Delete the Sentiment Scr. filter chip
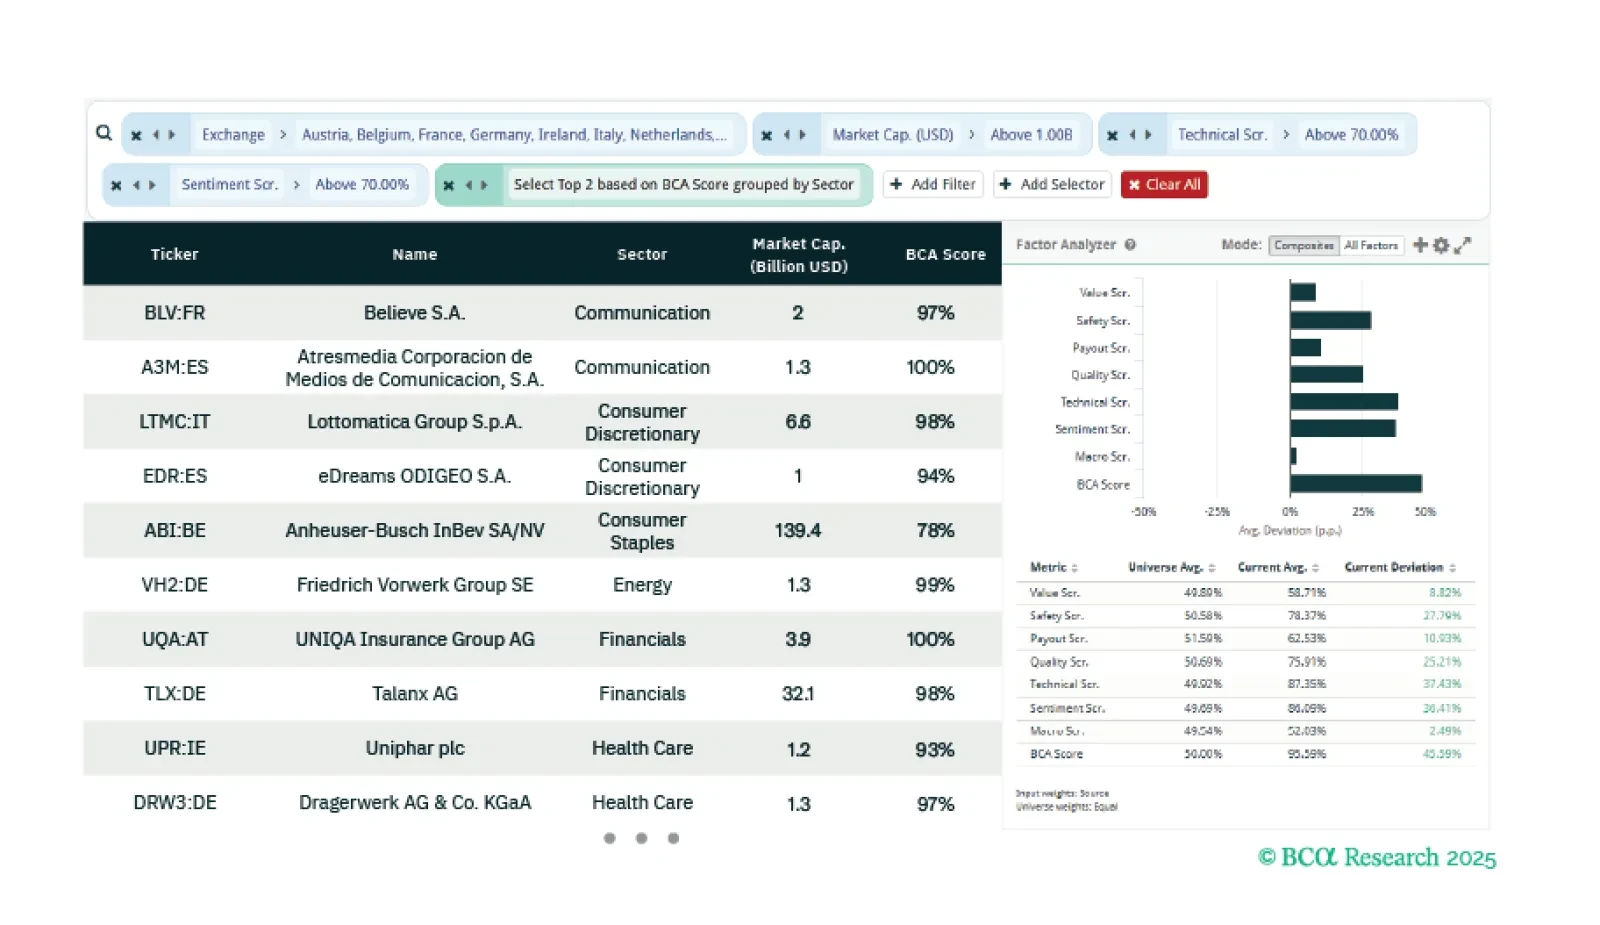Image resolution: width=1600 pixels, height=925 pixels. (116, 185)
